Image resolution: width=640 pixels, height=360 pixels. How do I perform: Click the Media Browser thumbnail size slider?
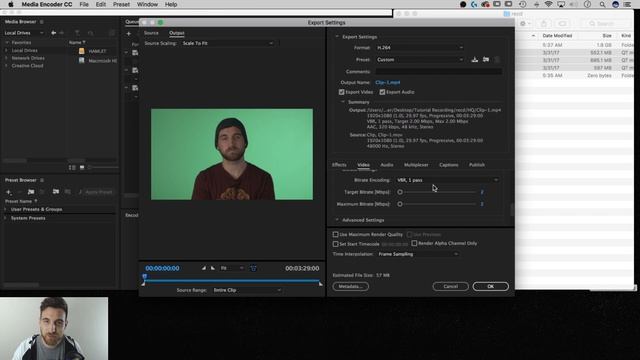104,167
